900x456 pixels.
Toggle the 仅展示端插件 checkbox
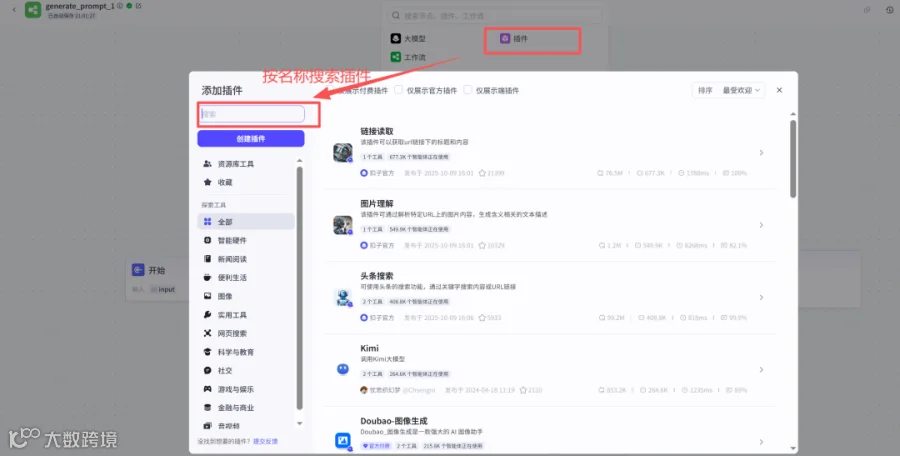(x=467, y=90)
